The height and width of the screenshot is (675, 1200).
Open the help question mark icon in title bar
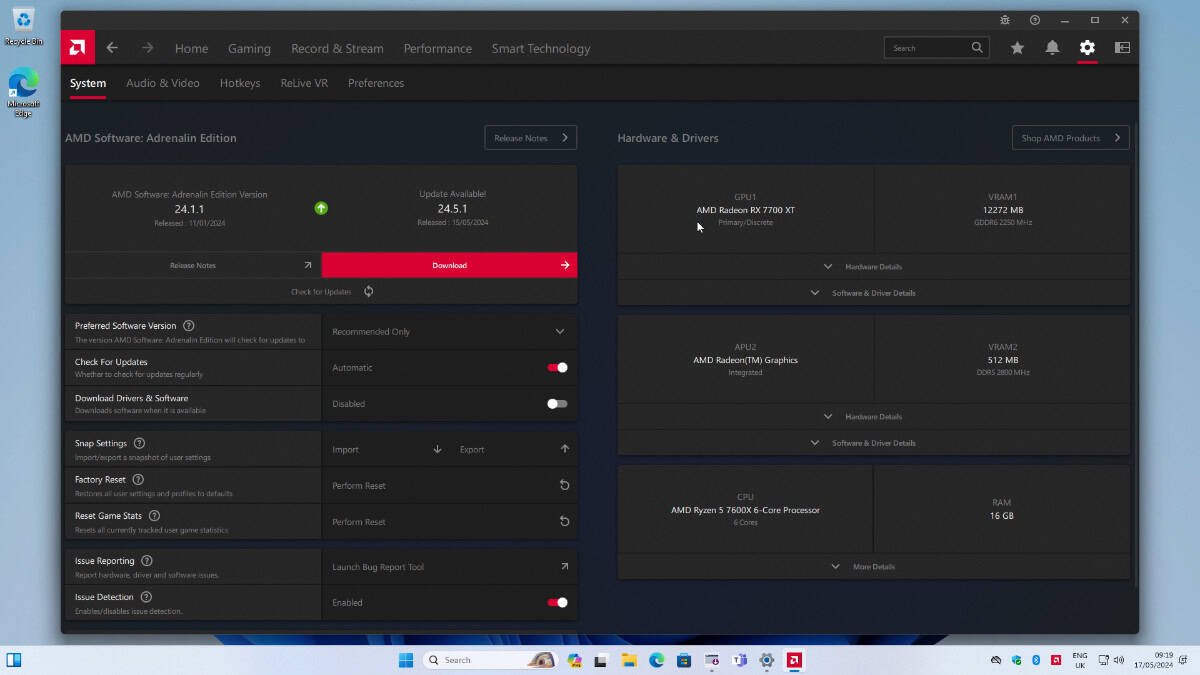[1035, 20]
